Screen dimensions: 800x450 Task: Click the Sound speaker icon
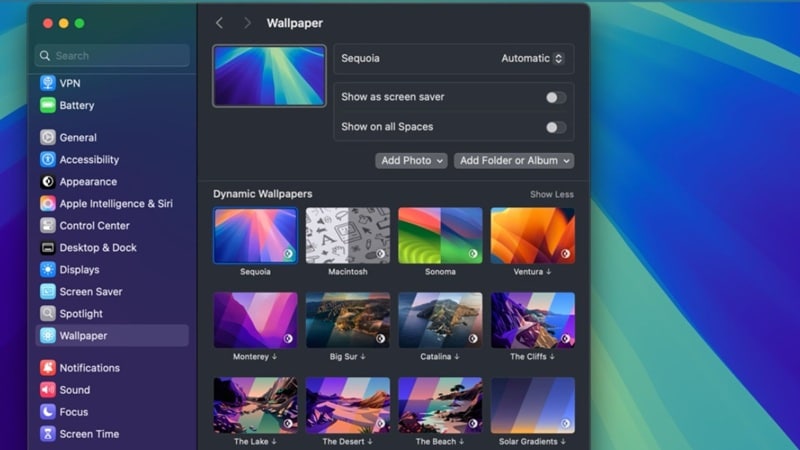click(47, 389)
